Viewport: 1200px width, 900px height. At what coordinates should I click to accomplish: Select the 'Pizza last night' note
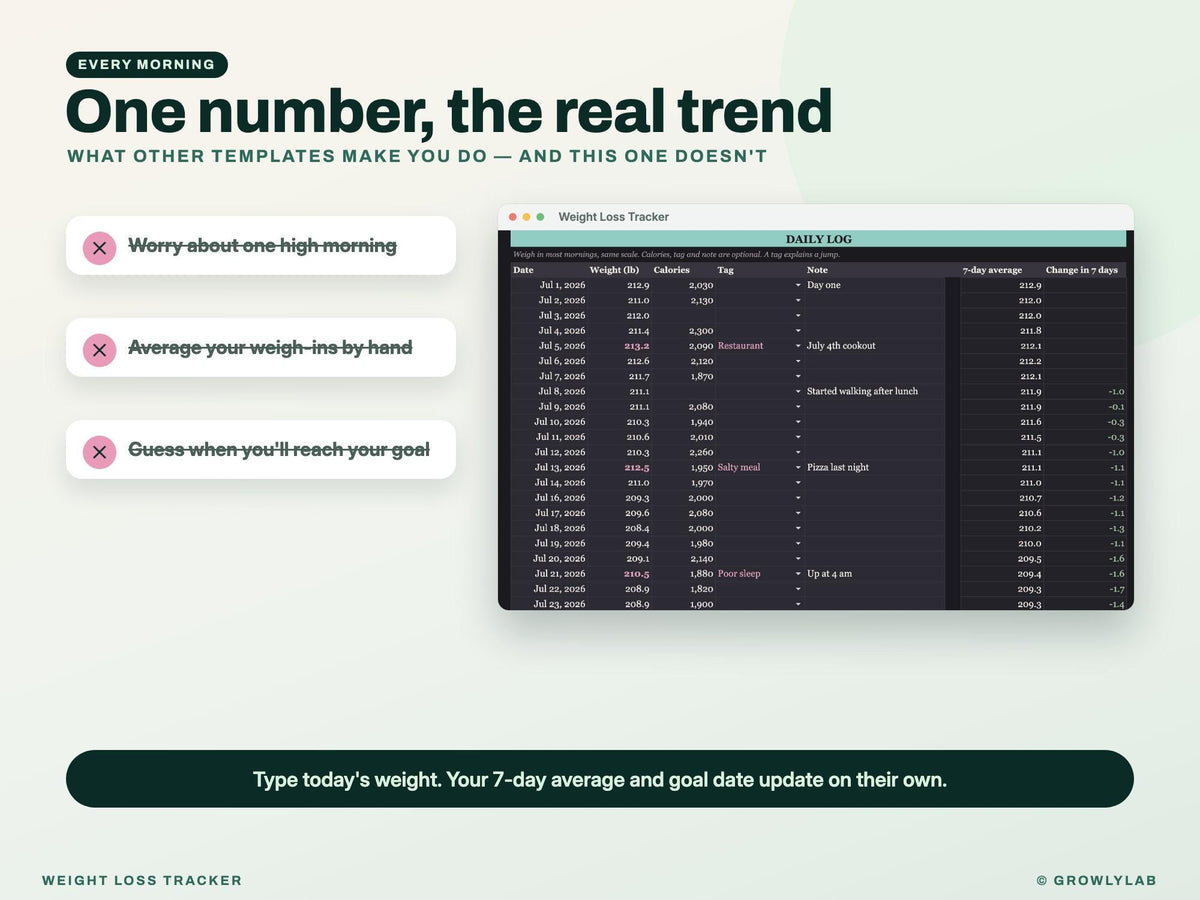click(x=875, y=468)
